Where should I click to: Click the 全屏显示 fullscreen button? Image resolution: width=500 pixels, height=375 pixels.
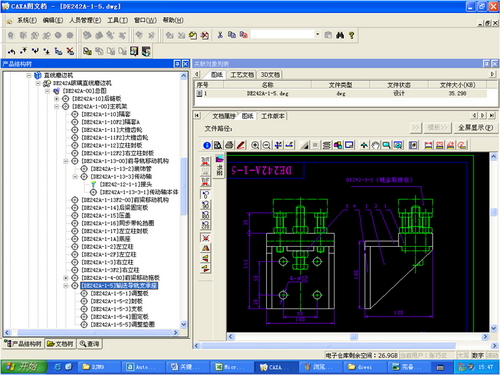[475, 128]
